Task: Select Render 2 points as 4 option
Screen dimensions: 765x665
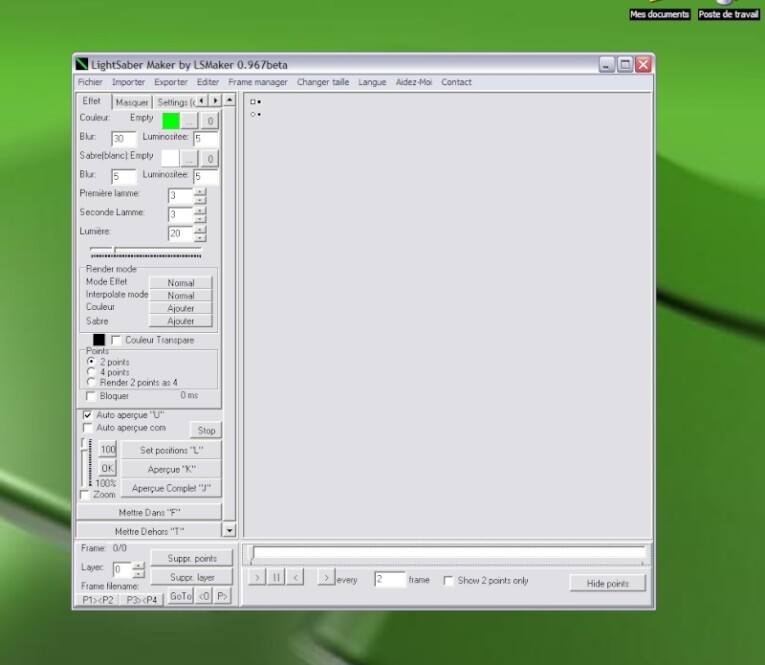Action: coord(91,382)
